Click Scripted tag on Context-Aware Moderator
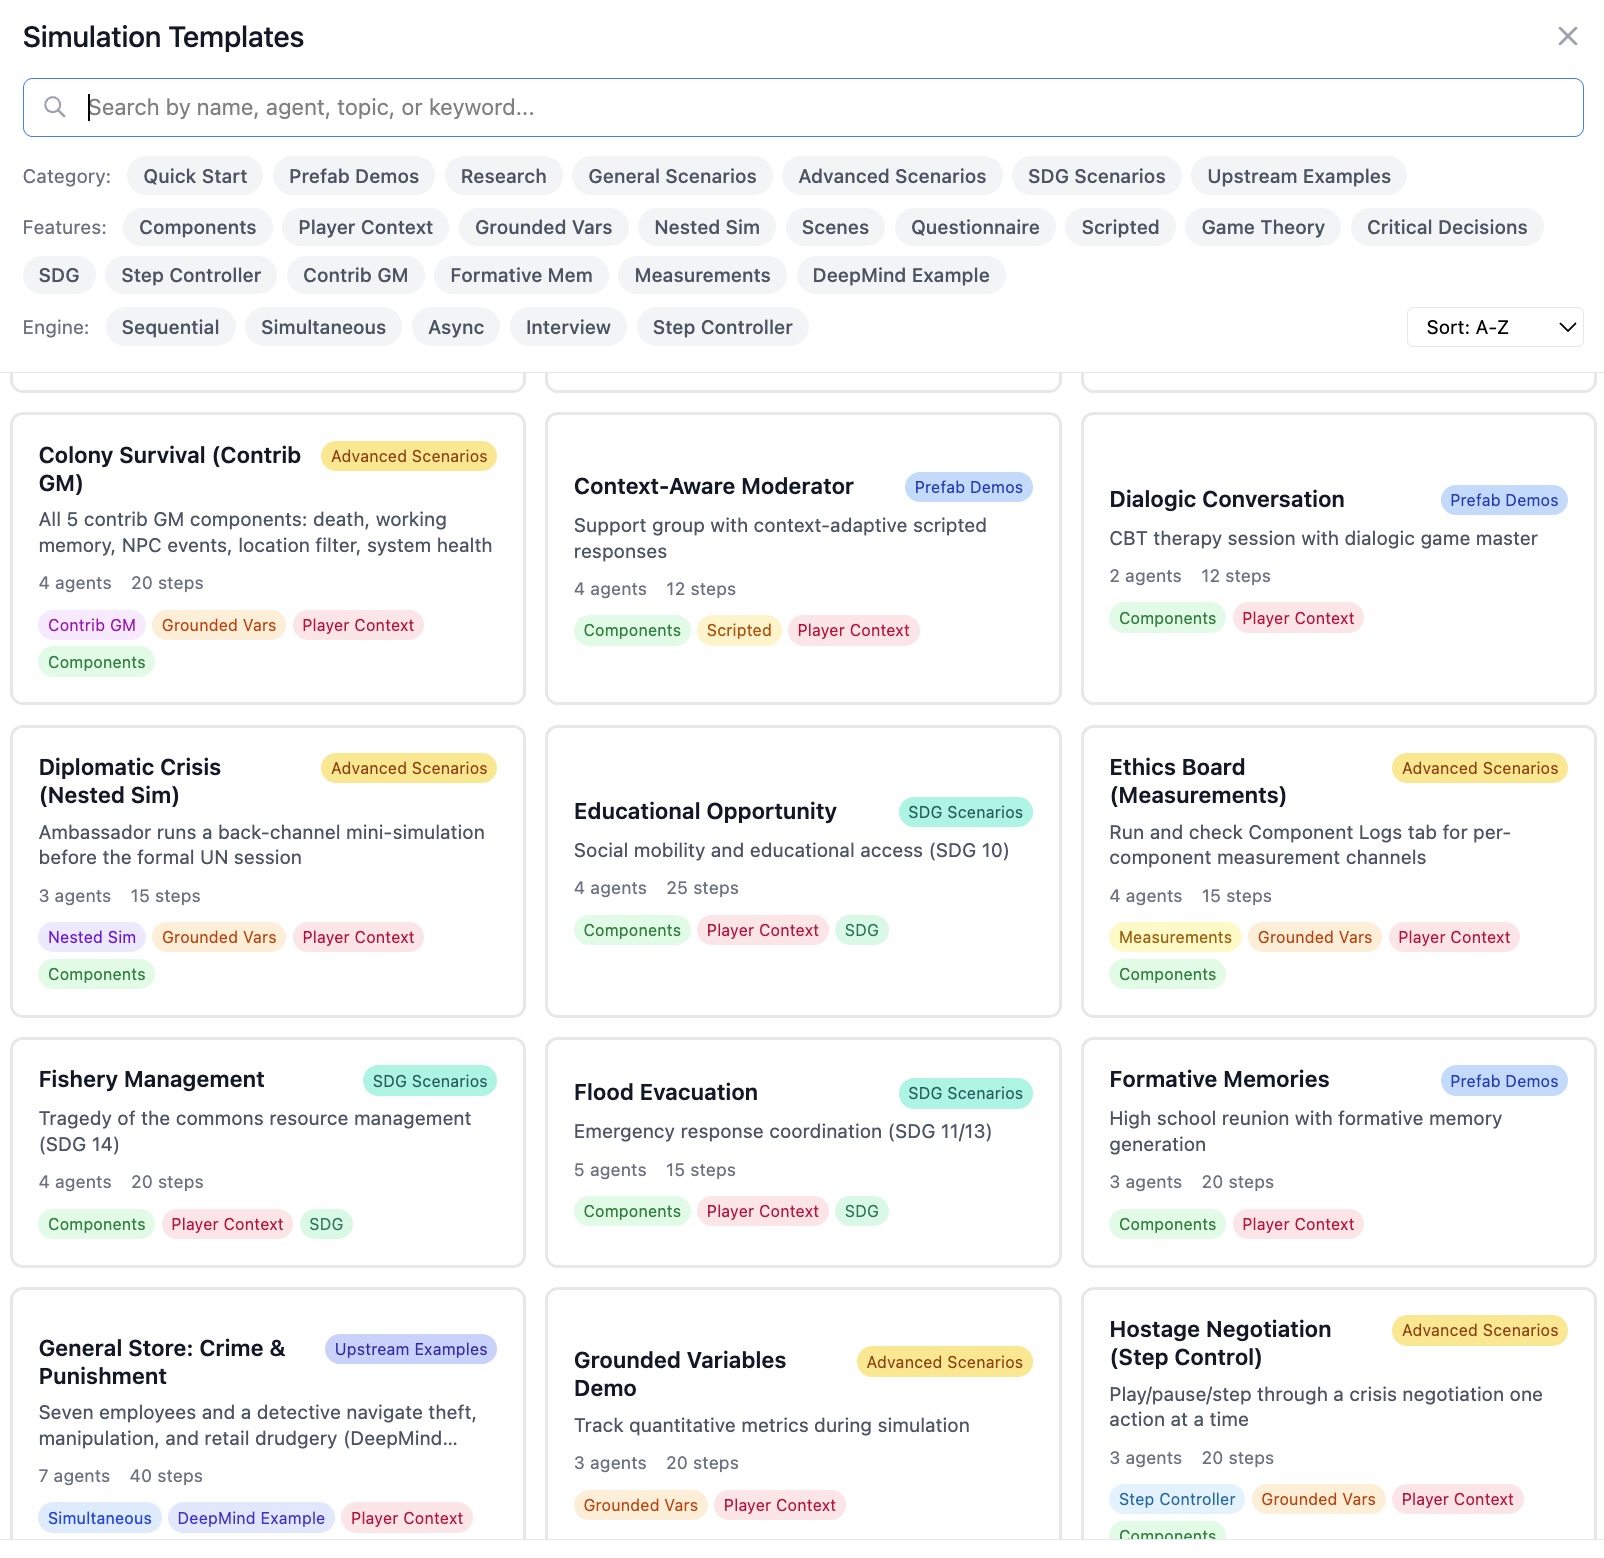The height and width of the screenshot is (1558, 1604). 739,630
